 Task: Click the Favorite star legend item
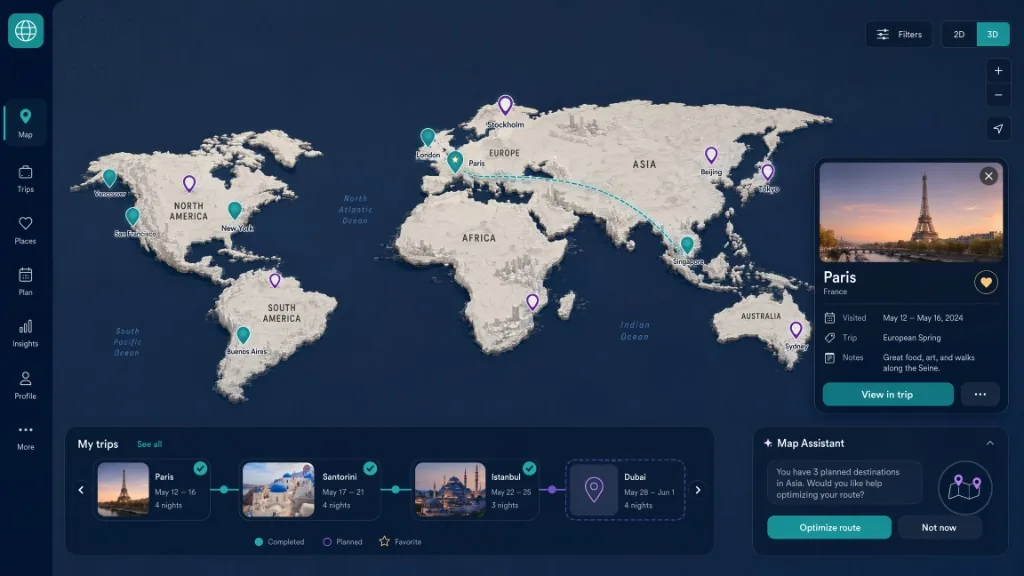pyautogui.click(x=400, y=541)
